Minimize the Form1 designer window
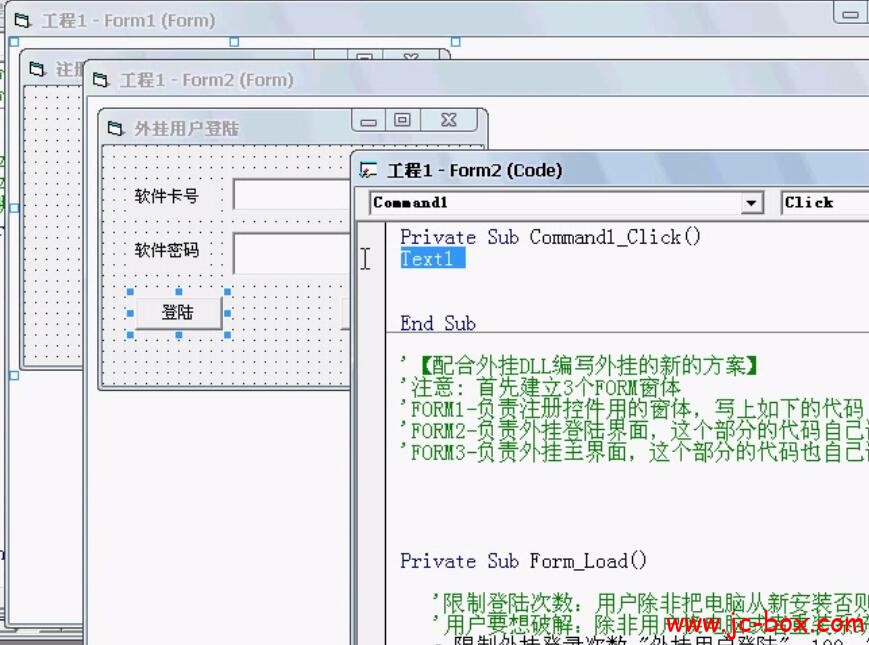Image resolution: width=869 pixels, height=645 pixels. (x=850, y=13)
